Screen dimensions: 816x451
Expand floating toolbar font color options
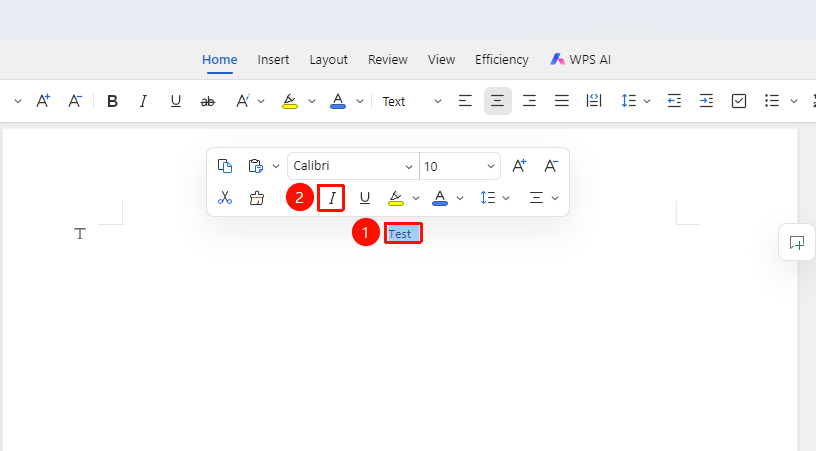point(460,198)
